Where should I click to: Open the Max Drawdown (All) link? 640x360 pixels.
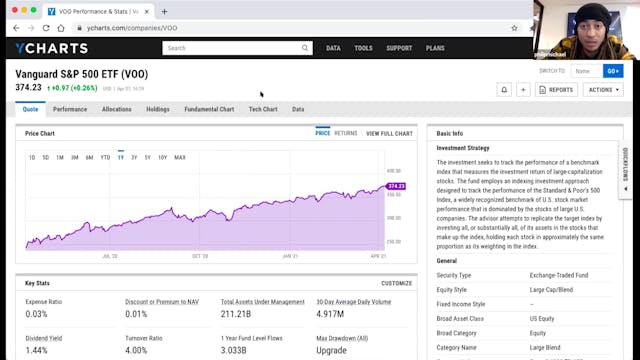(x=342, y=338)
